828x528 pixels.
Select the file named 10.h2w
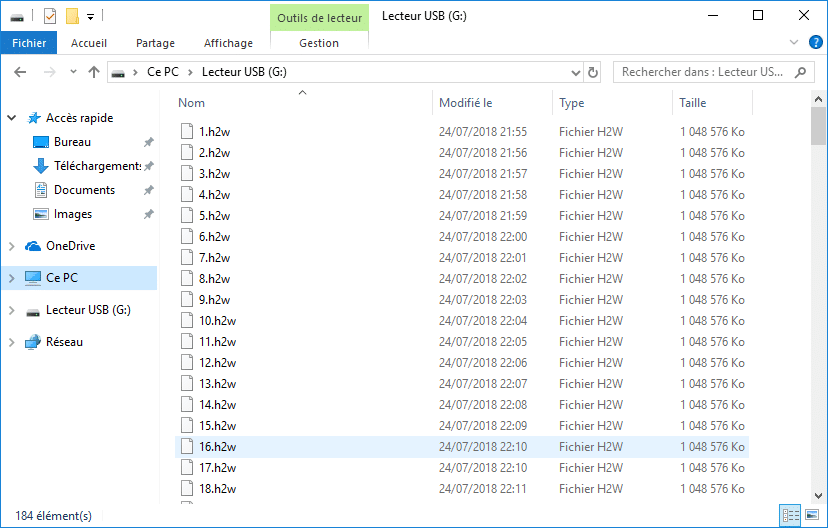point(218,321)
